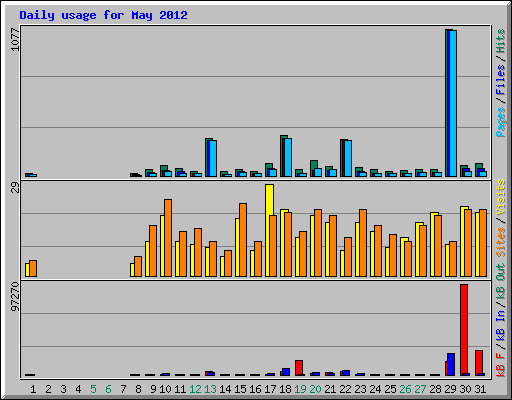Select day 1 on the x-axis
512x400 pixels.
click(x=33, y=389)
